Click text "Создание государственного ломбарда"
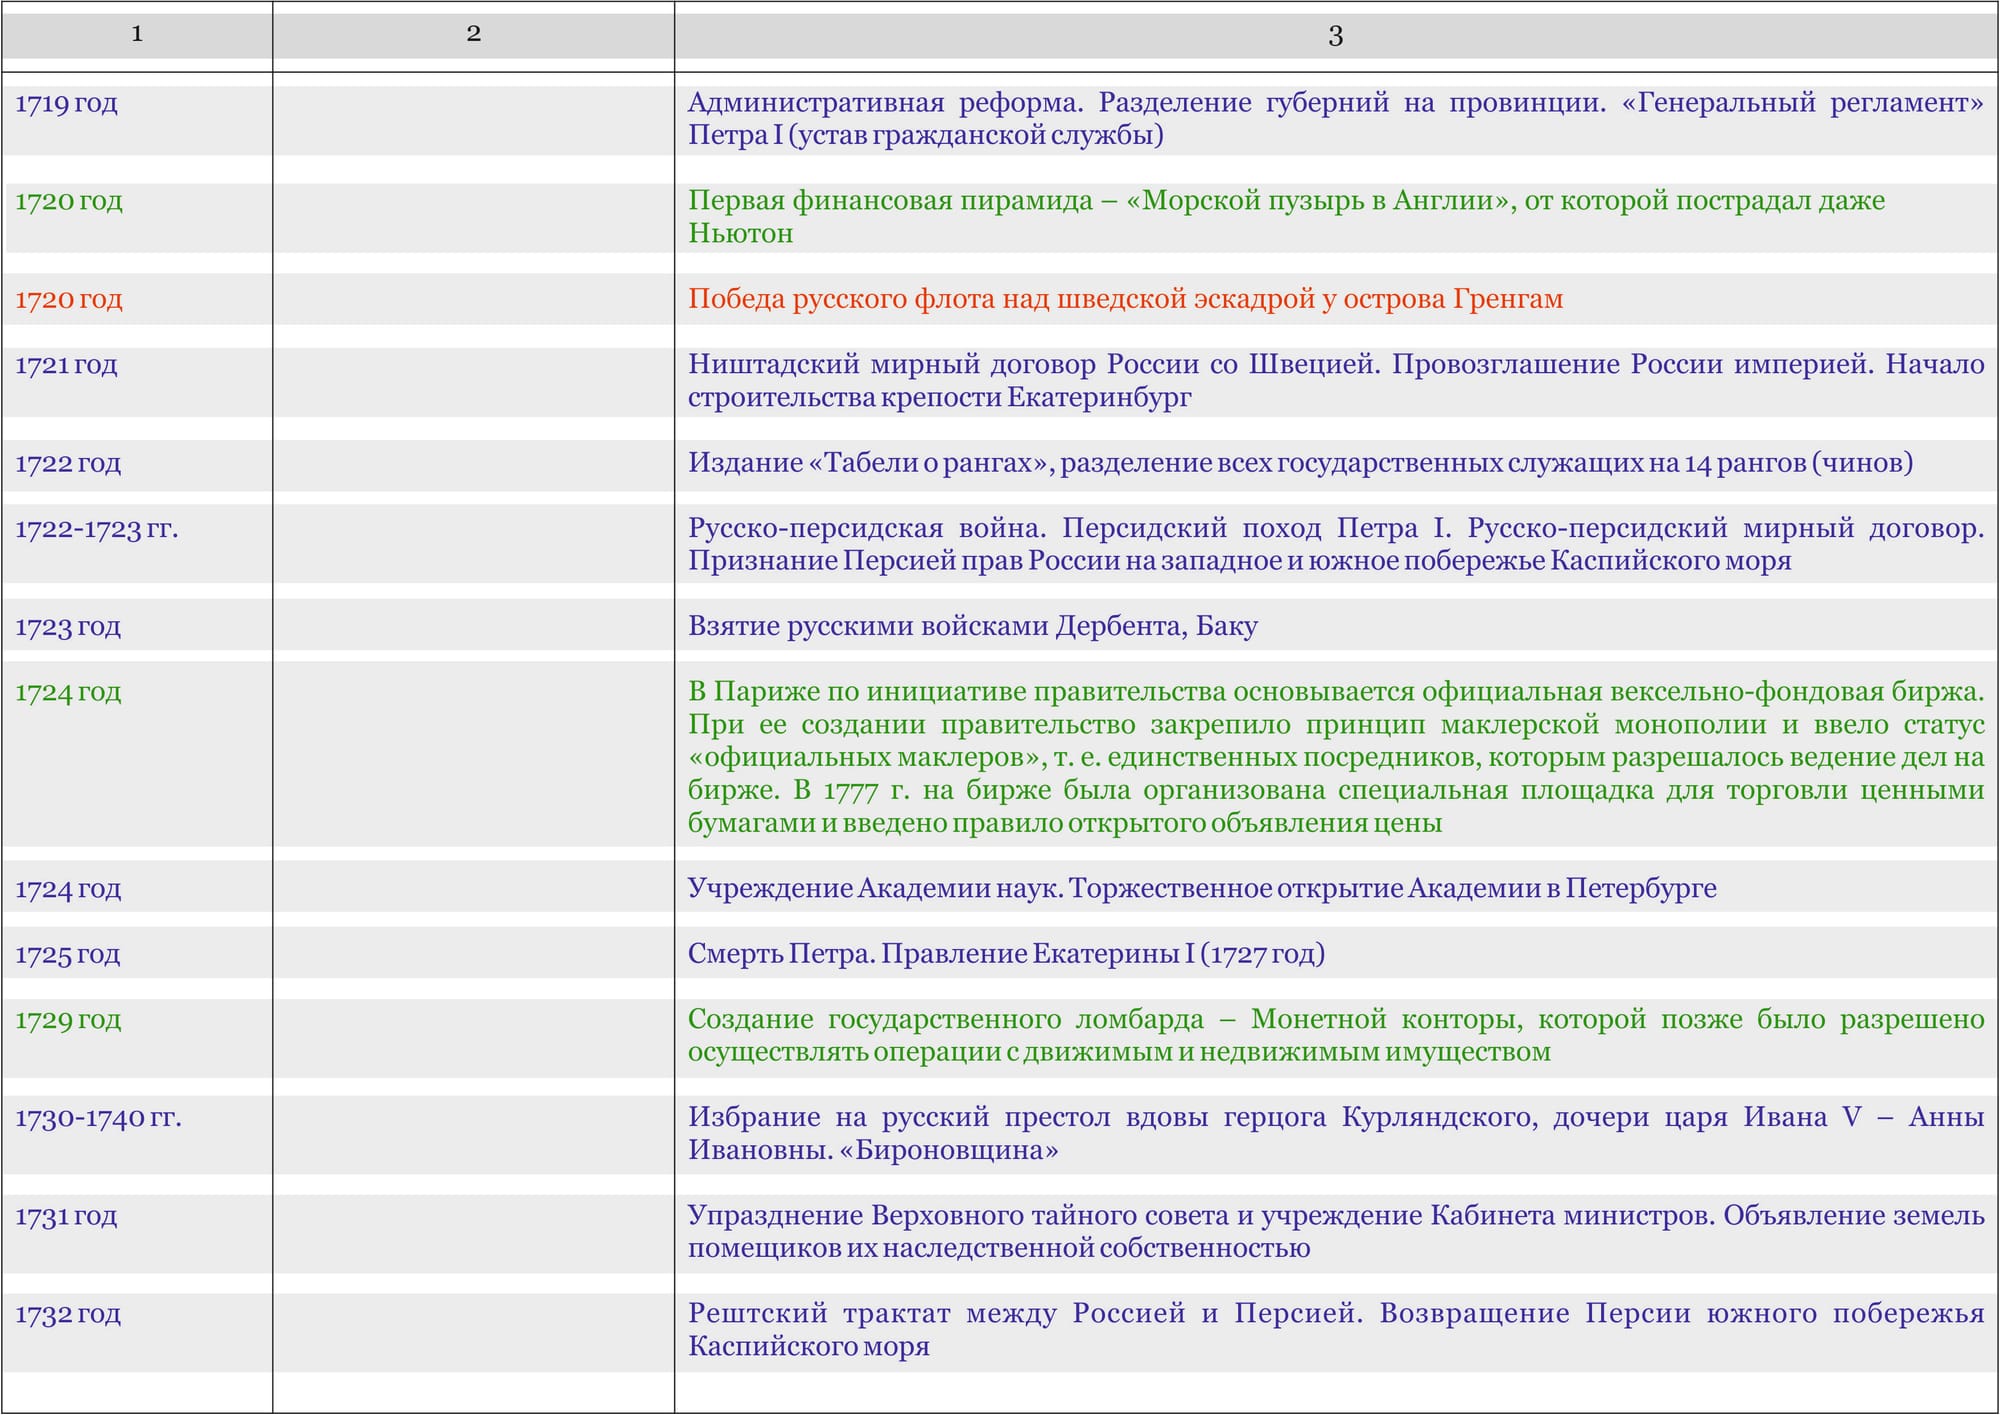This screenshot has height=1415, width=2000. 946,1020
